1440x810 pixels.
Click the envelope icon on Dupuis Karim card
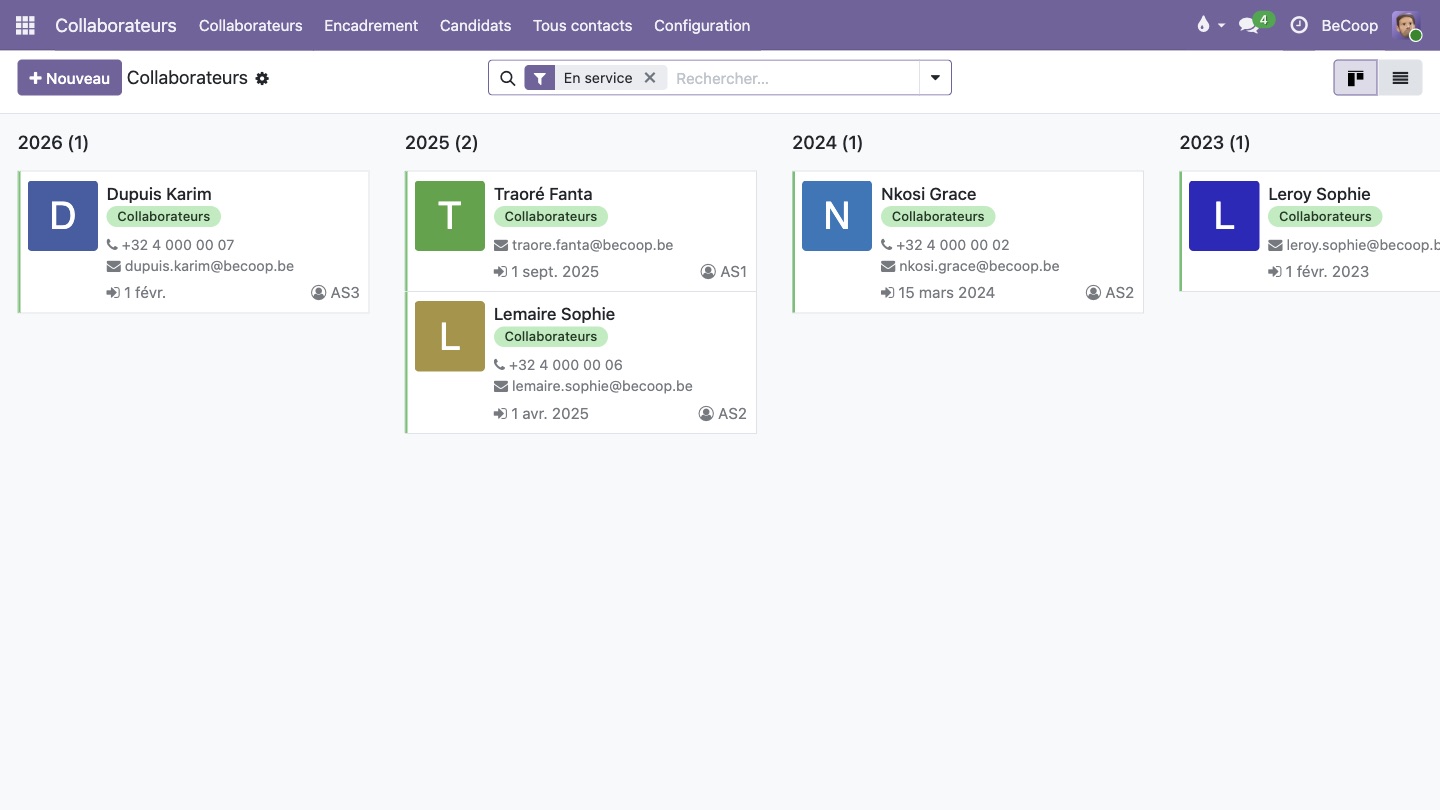(114, 266)
